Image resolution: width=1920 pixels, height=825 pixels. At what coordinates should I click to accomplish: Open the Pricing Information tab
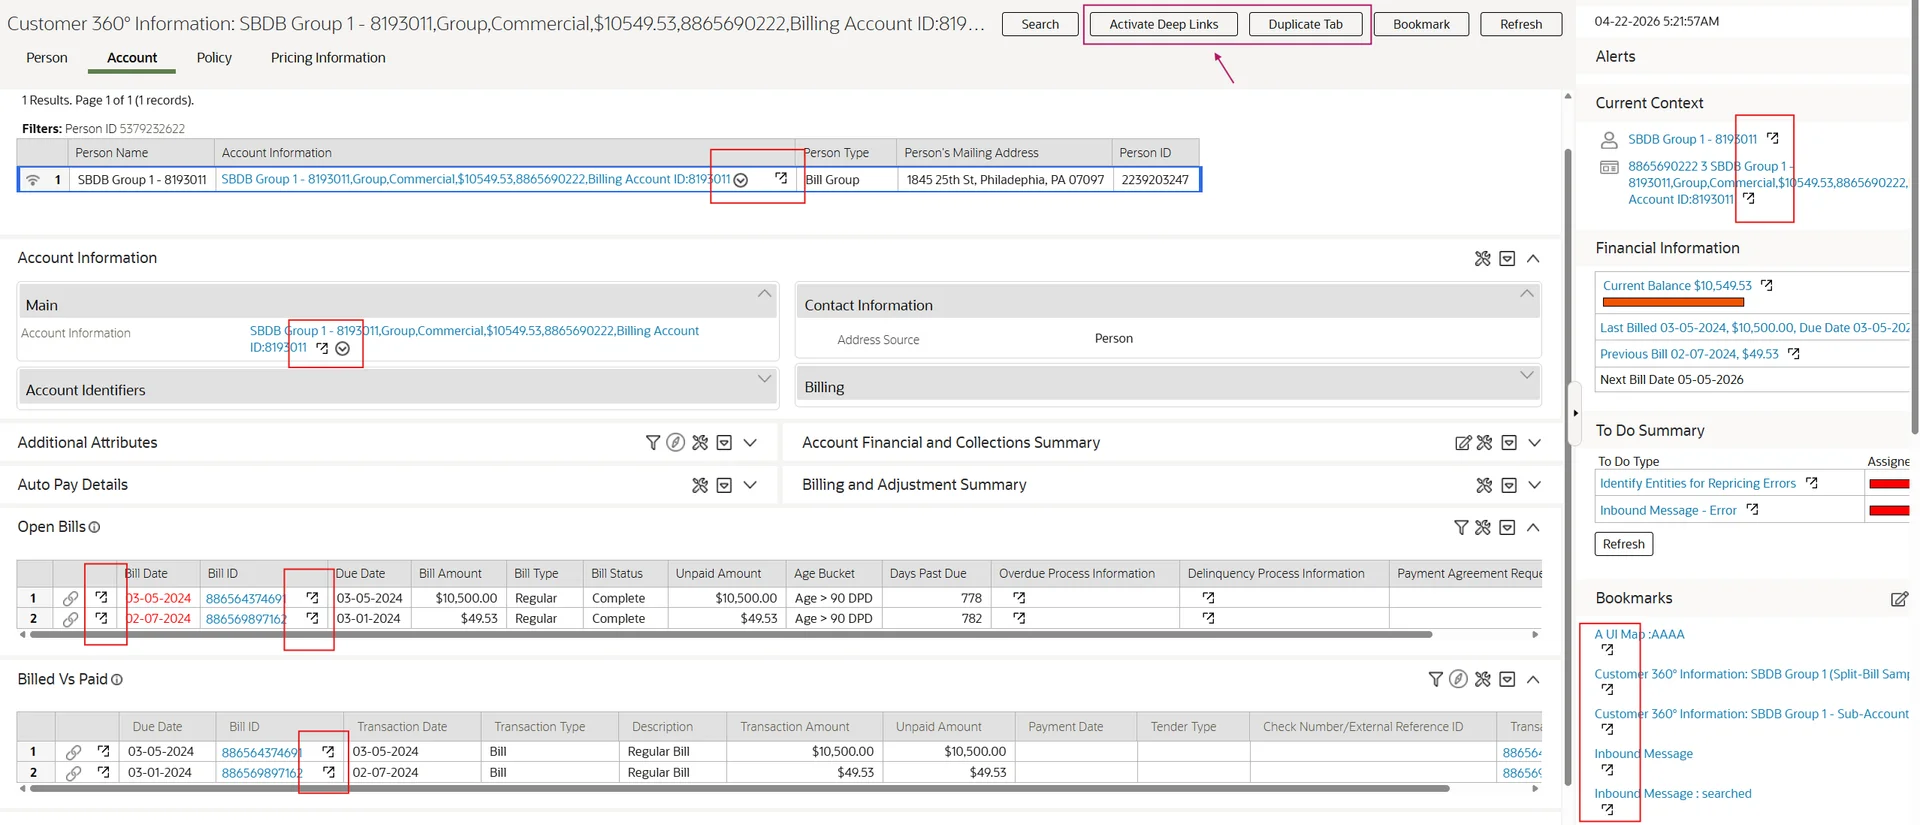click(x=327, y=58)
